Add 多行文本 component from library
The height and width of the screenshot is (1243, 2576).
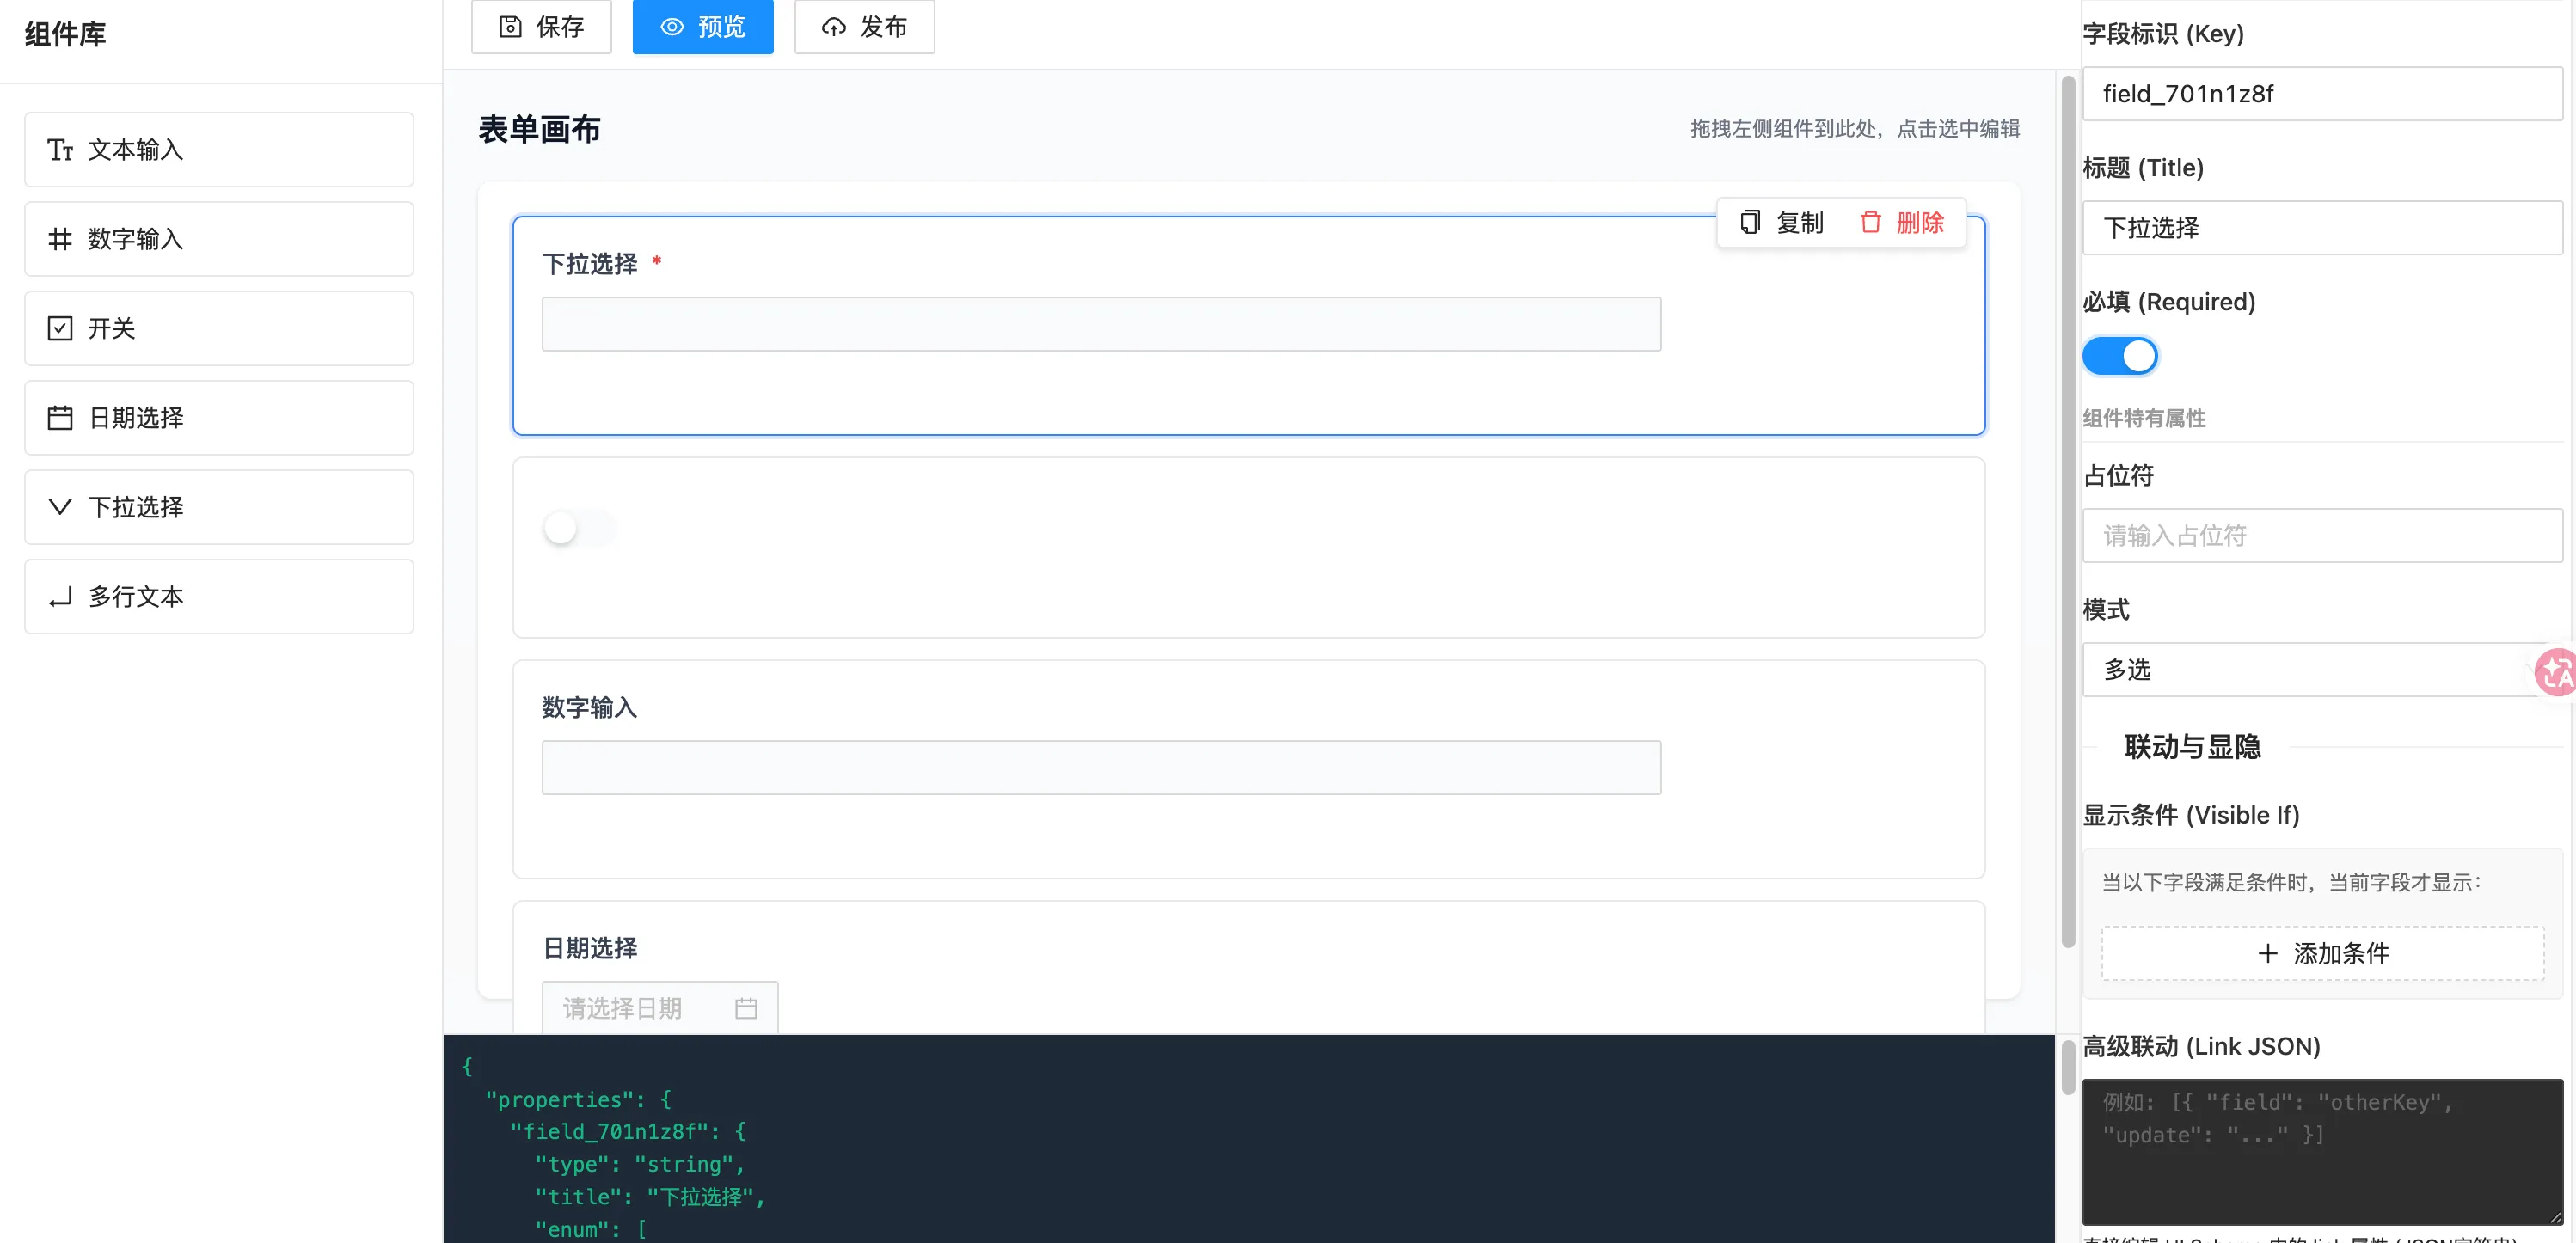click(219, 597)
